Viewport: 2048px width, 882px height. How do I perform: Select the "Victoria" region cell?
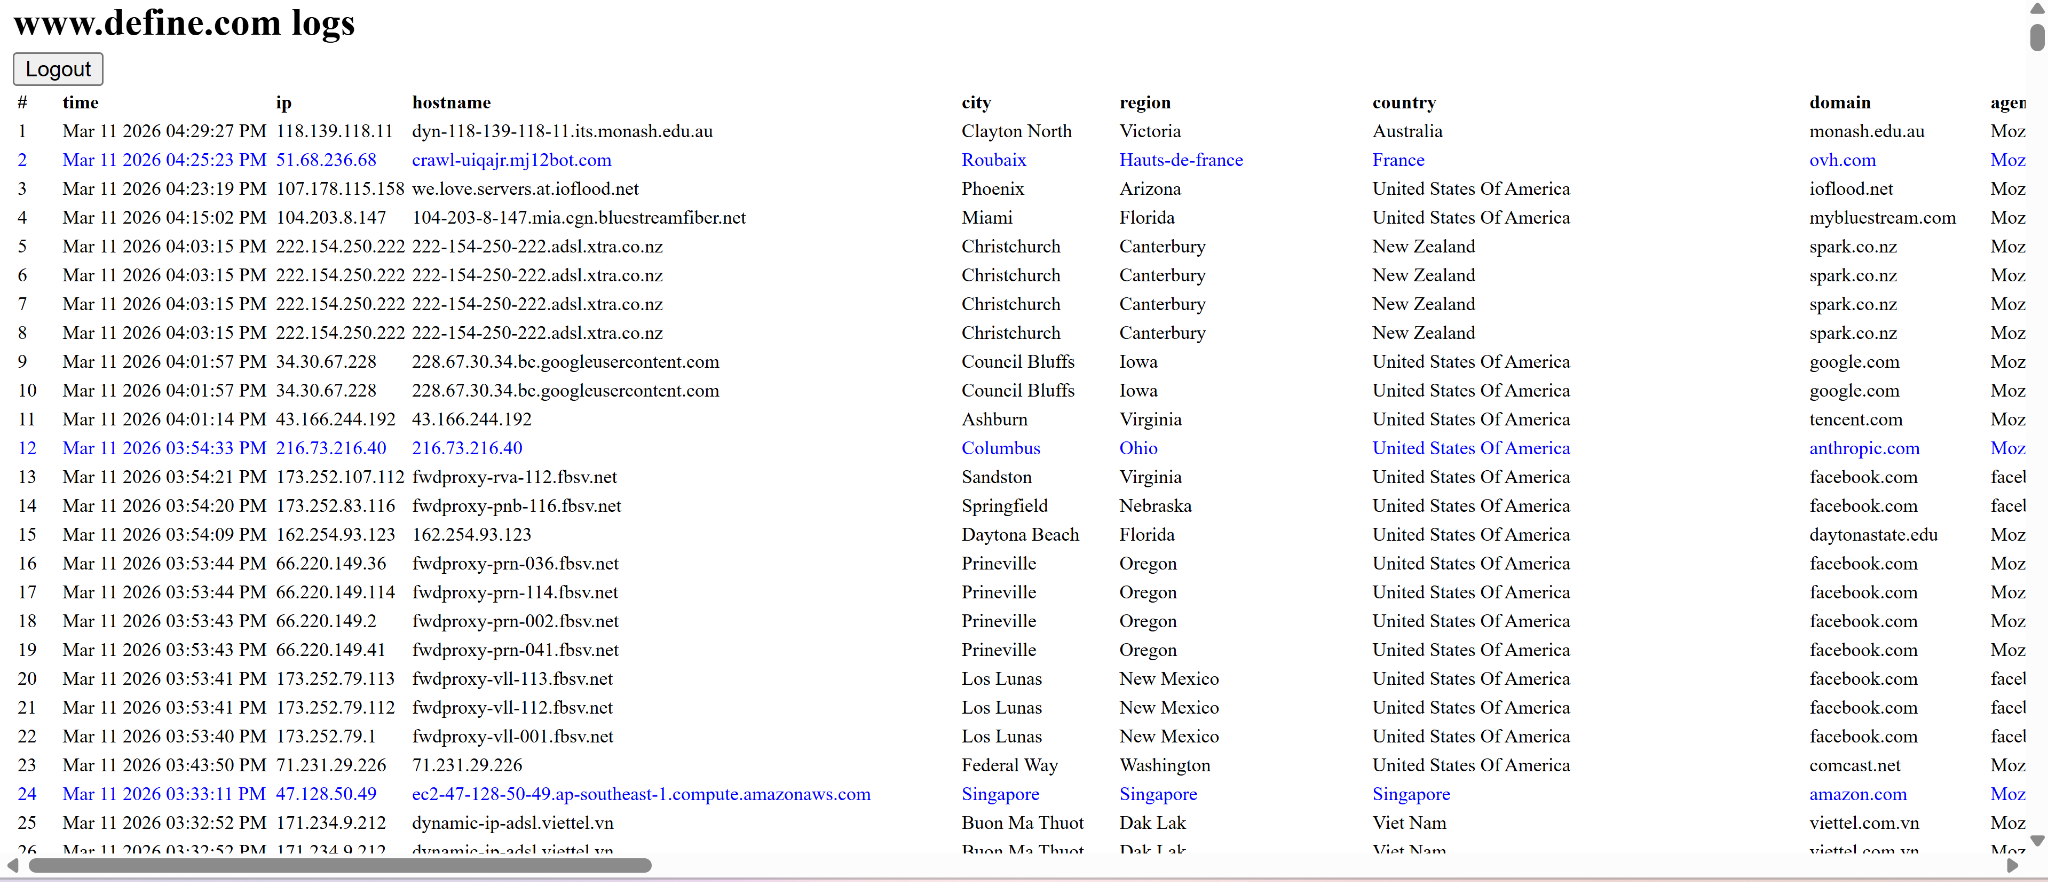point(1150,131)
